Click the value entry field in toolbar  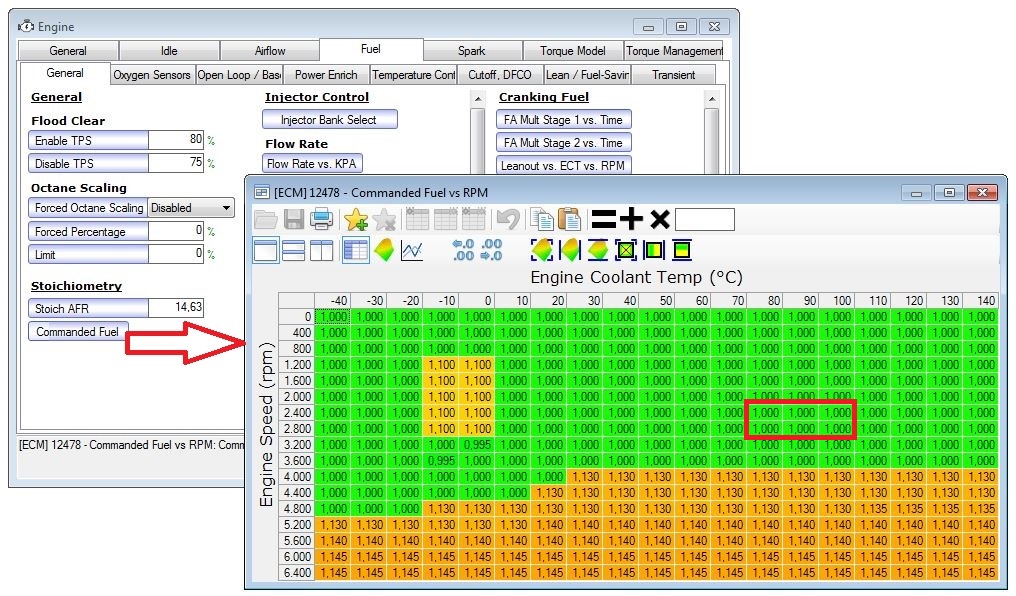704,220
